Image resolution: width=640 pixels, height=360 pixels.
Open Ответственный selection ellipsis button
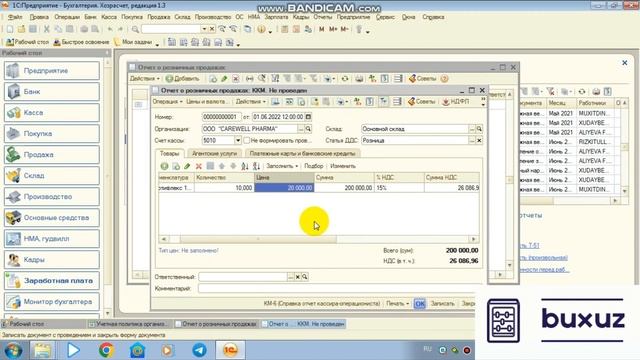pos(290,277)
